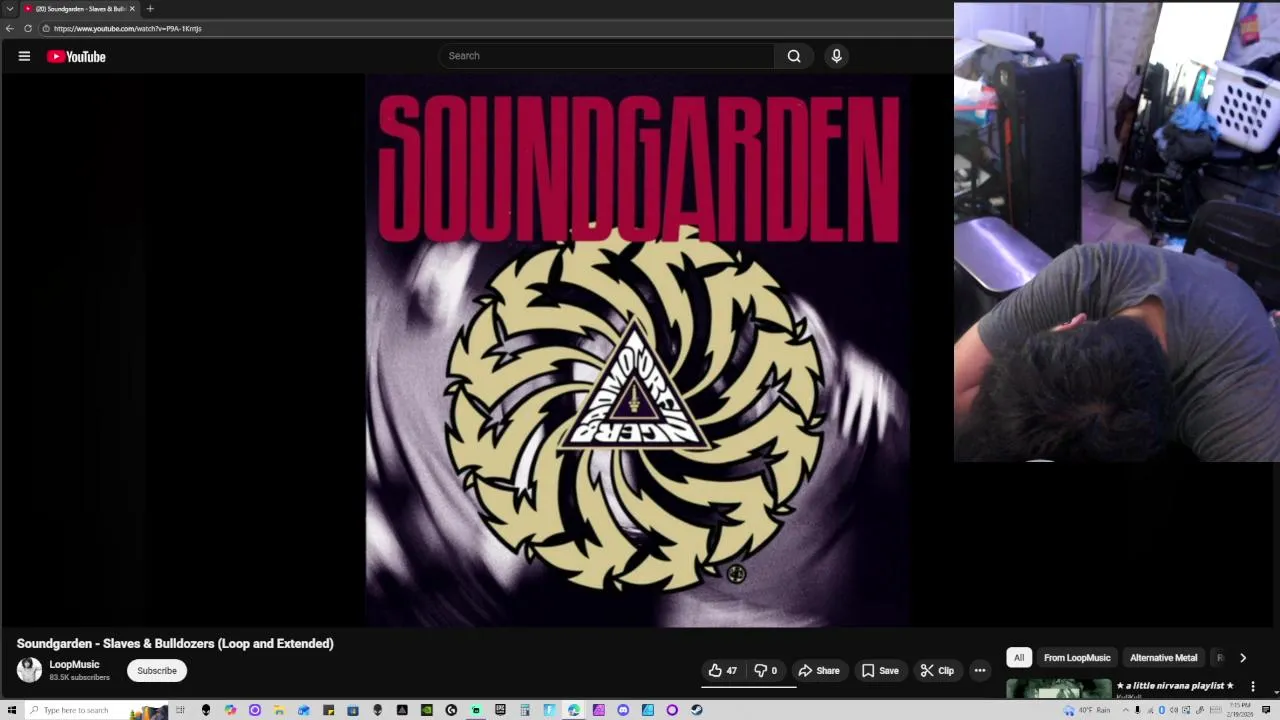
Task: Open the LoopMusic channel name link
Action: point(74,664)
